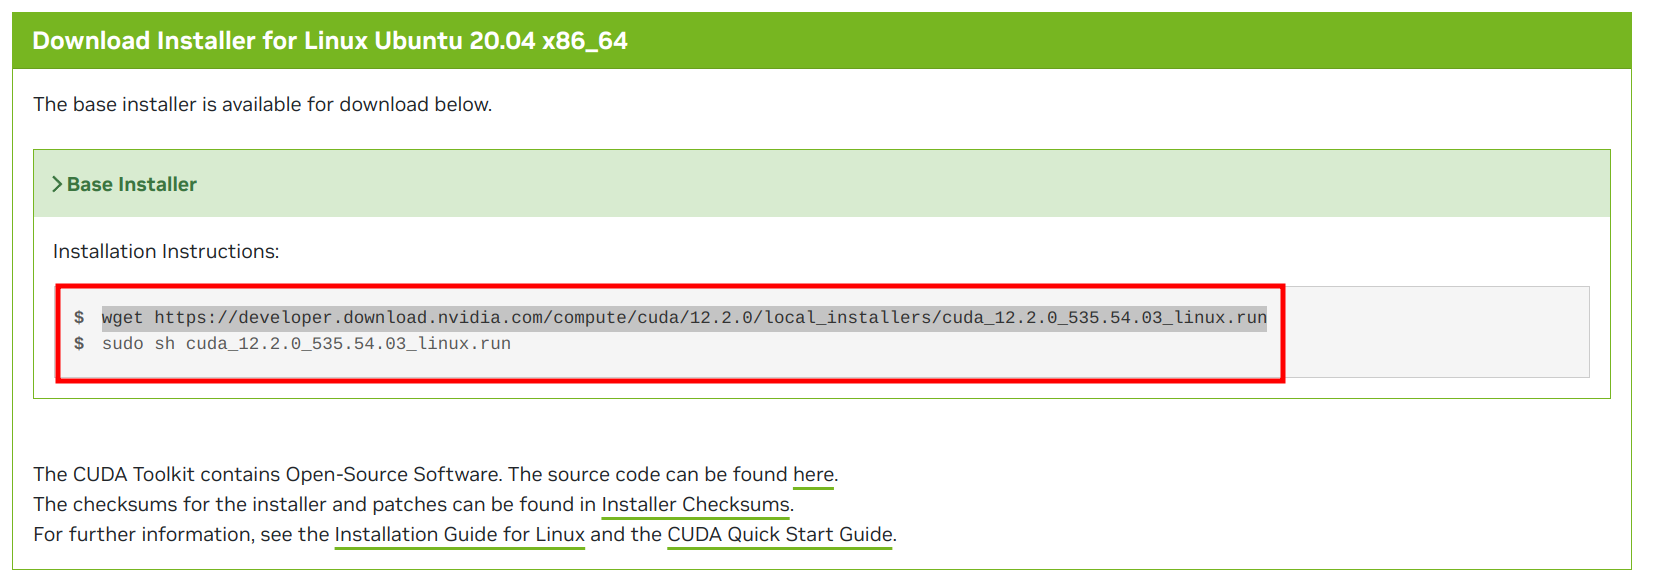Screen dimensions: 1656x582
Task: Click the Base Installer section title
Action: tap(132, 184)
